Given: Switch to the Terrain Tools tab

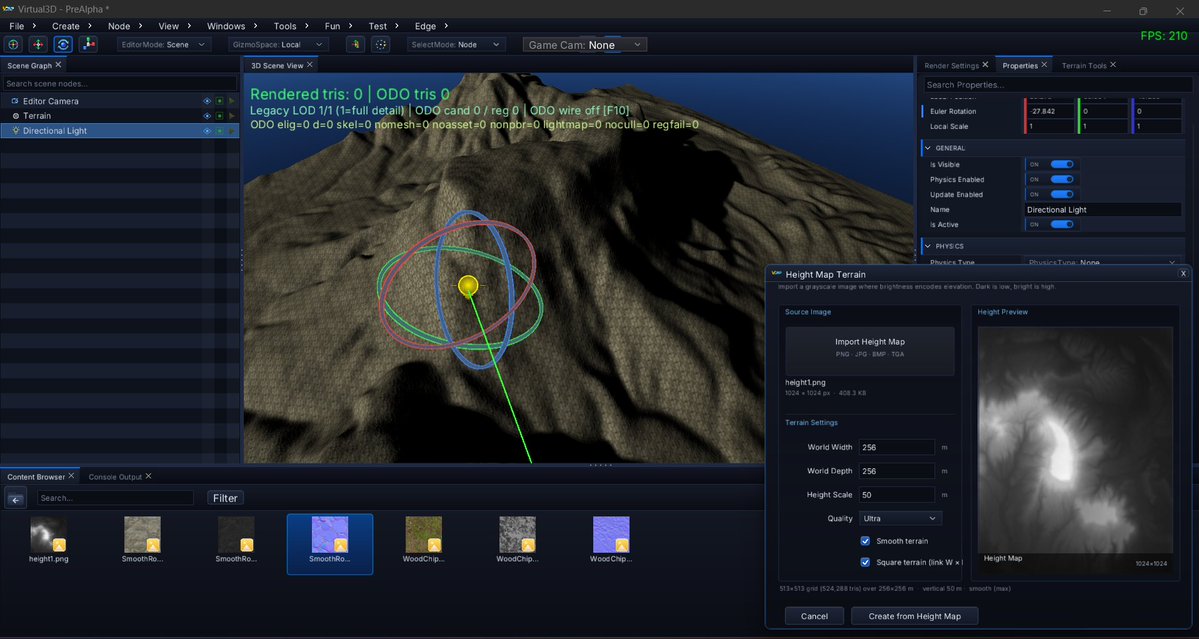Looking at the screenshot, I should coord(1084,65).
